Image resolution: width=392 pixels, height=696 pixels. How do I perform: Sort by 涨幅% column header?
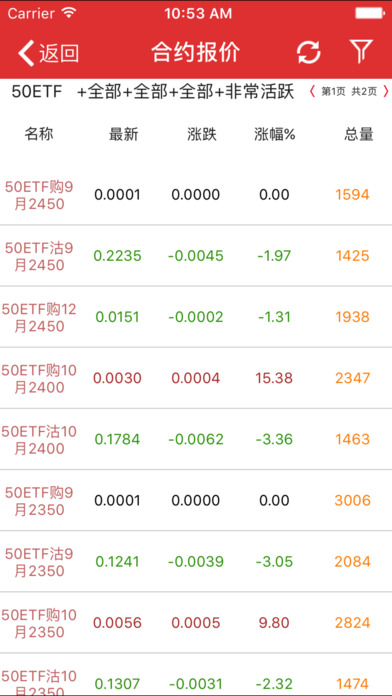pos(275,134)
